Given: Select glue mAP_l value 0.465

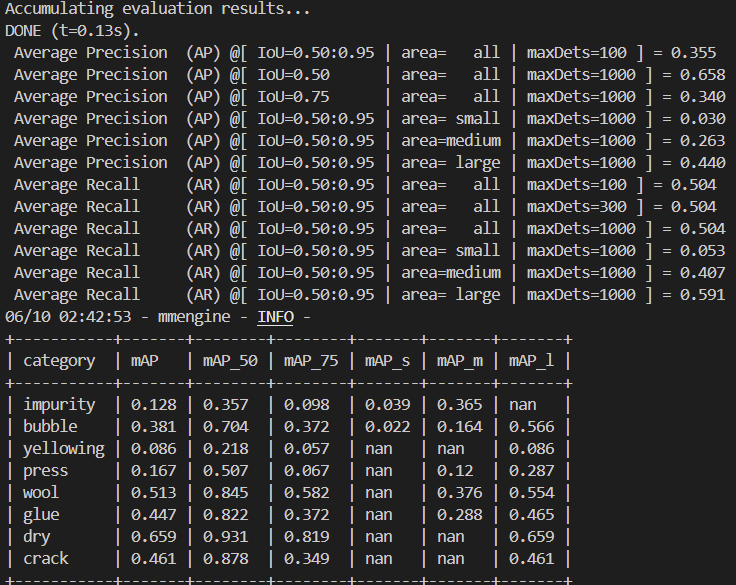Looking at the screenshot, I should (x=531, y=515).
